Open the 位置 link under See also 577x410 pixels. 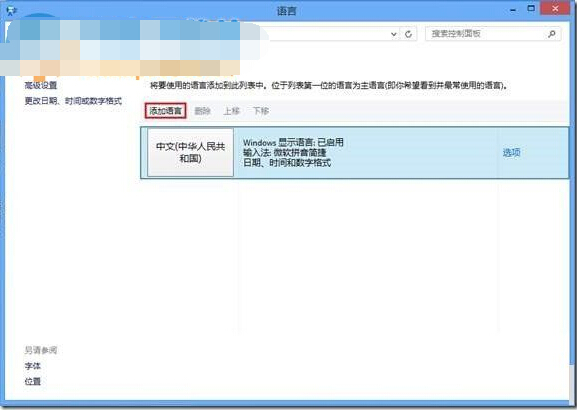pyautogui.click(x=32, y=381)
